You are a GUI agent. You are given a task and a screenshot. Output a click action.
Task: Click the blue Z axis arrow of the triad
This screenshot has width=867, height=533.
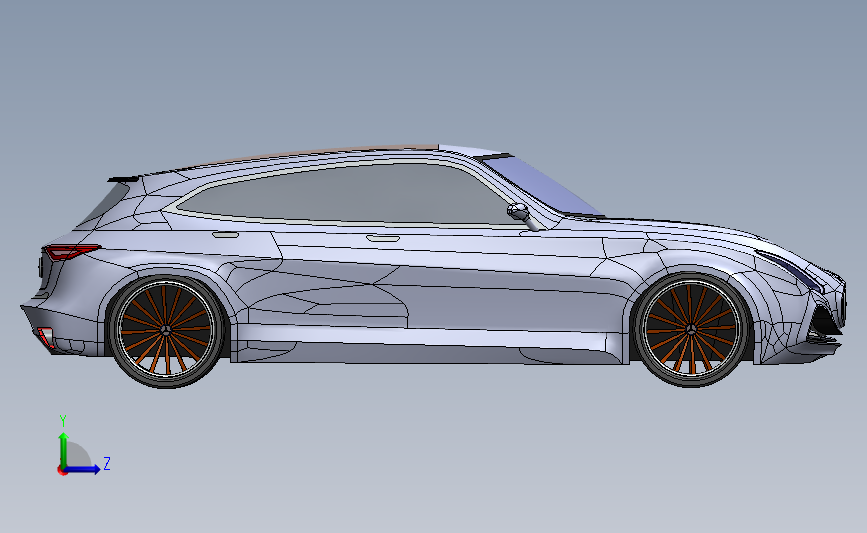[x=83, y=469]
